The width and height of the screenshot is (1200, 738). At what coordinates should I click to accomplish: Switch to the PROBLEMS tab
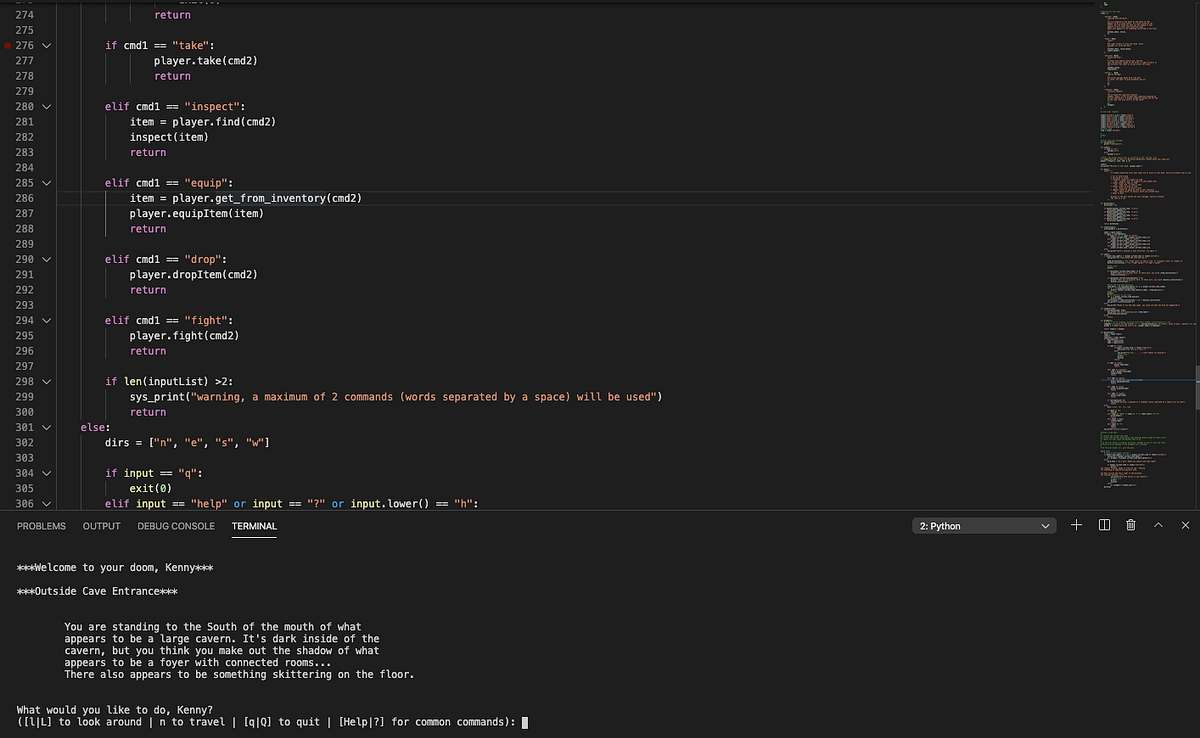click(41, 525)
